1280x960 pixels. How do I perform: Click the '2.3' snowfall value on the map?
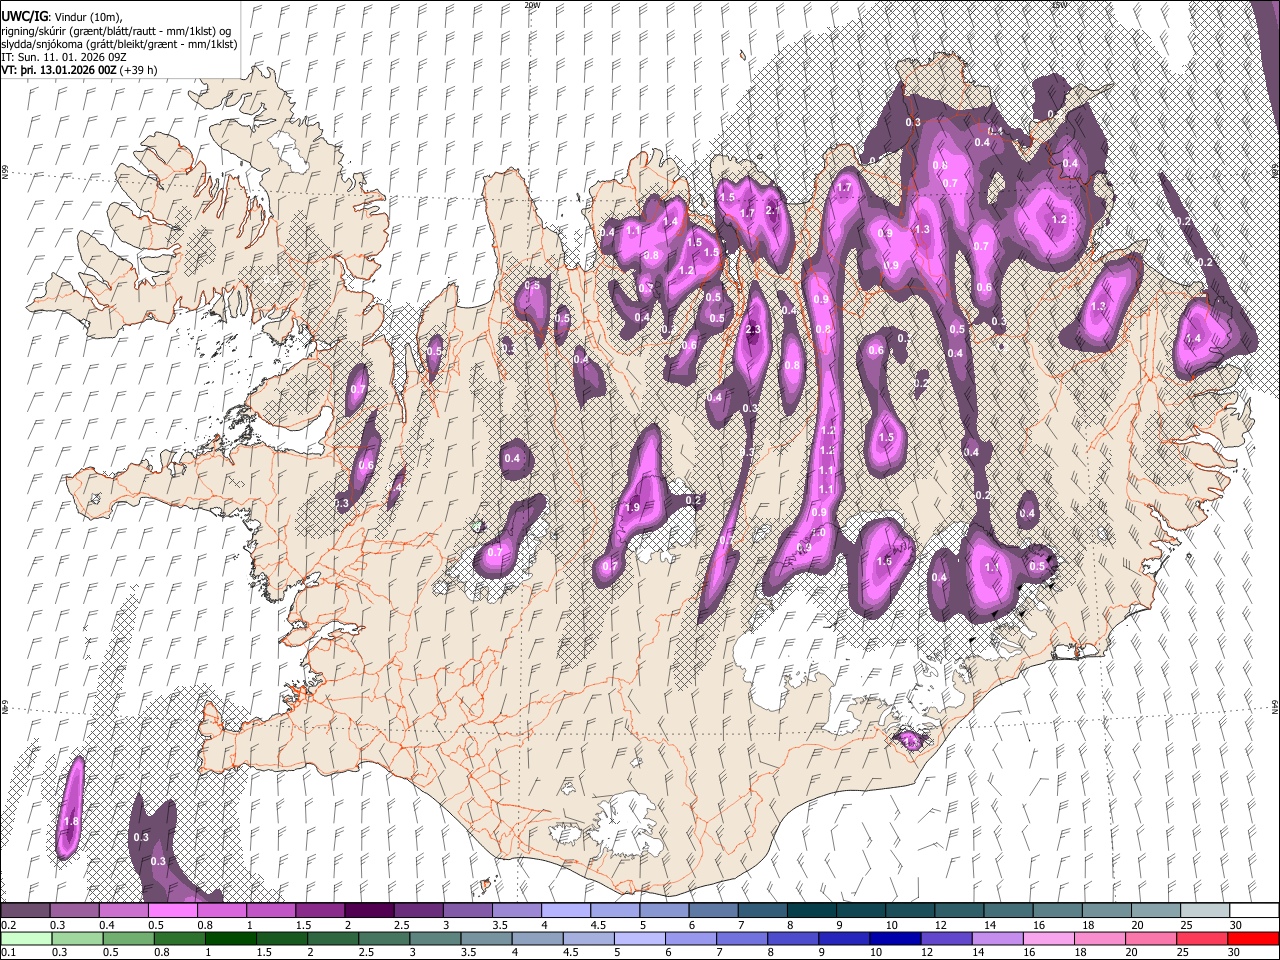tap(754, 330)
